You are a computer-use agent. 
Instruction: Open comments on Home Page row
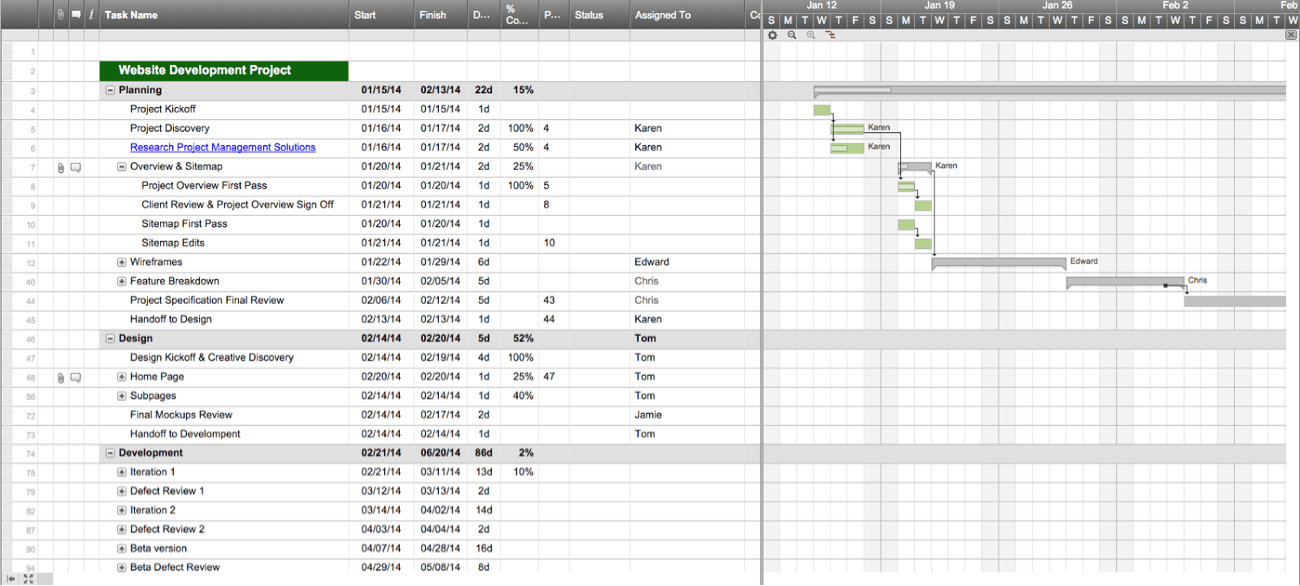point(76,377)
